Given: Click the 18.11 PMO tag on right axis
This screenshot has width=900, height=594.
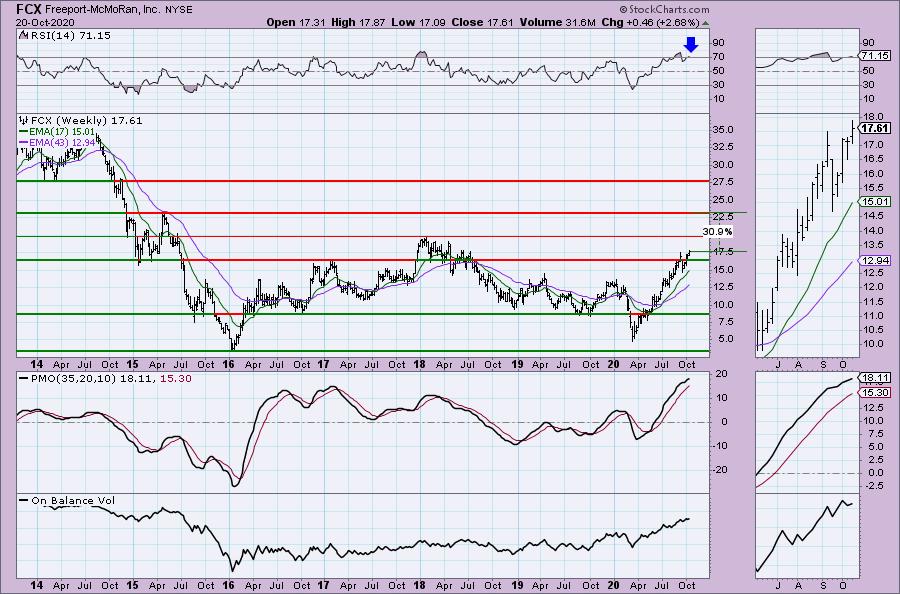Looking at the screenshot, I should [x=875, y=378].
